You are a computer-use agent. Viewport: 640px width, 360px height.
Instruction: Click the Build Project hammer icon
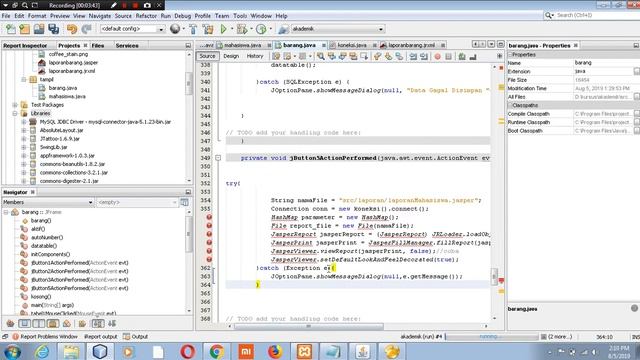193,29
